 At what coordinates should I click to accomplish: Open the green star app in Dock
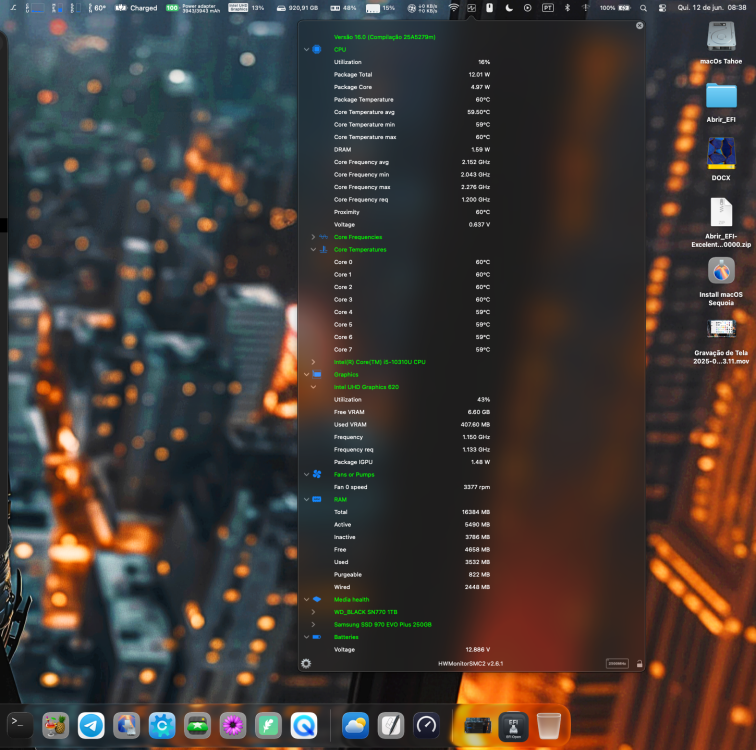(x=197, y=725)
